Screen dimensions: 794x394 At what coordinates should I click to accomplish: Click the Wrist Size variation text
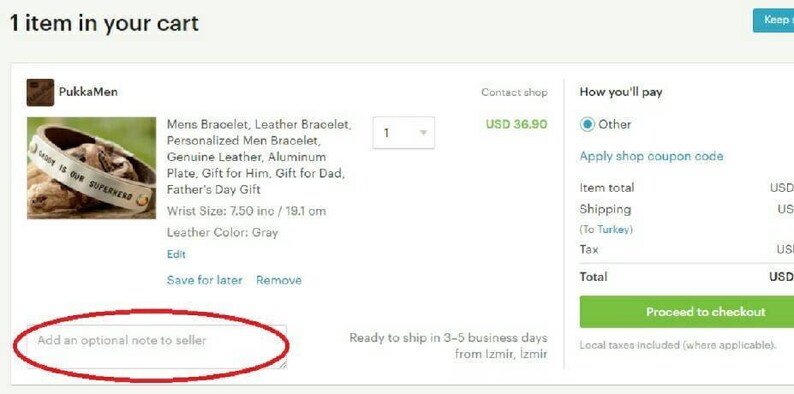point(246,211)
